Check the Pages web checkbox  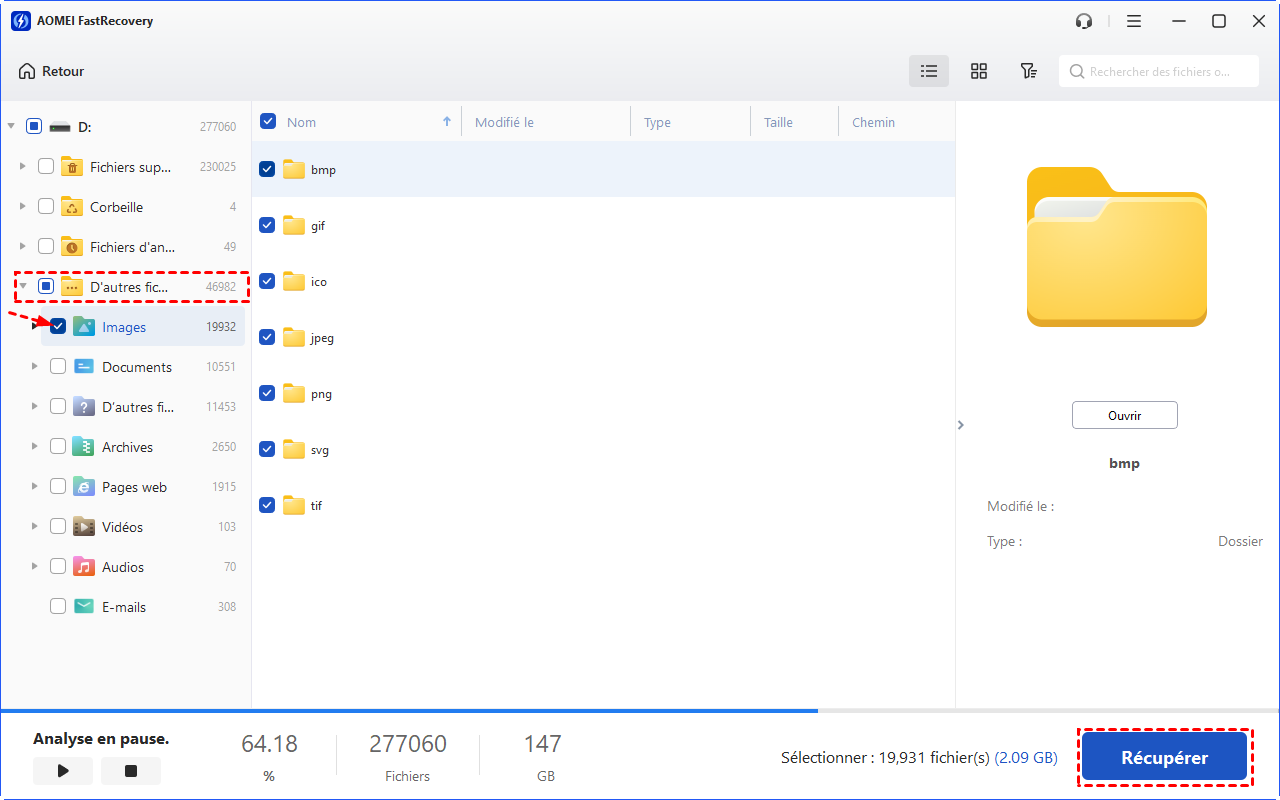(x=58, y=487)
